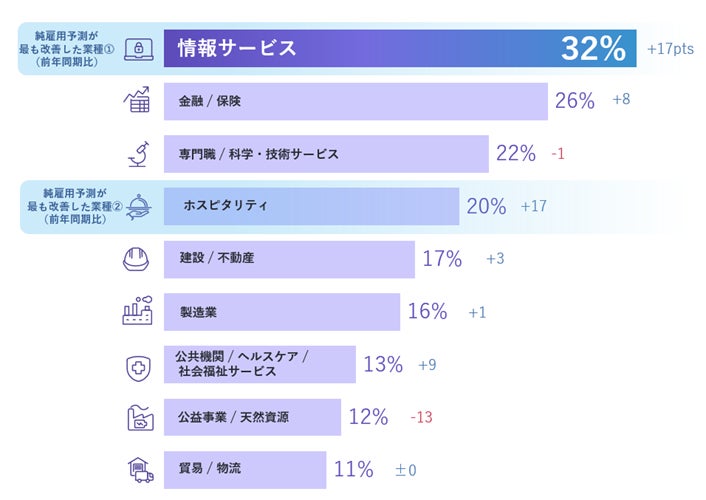Image resolution: width=706 pixels, height=500 pixels.
Task: Click the 建設 / 不動産 bar
Action: pos(289,259)
